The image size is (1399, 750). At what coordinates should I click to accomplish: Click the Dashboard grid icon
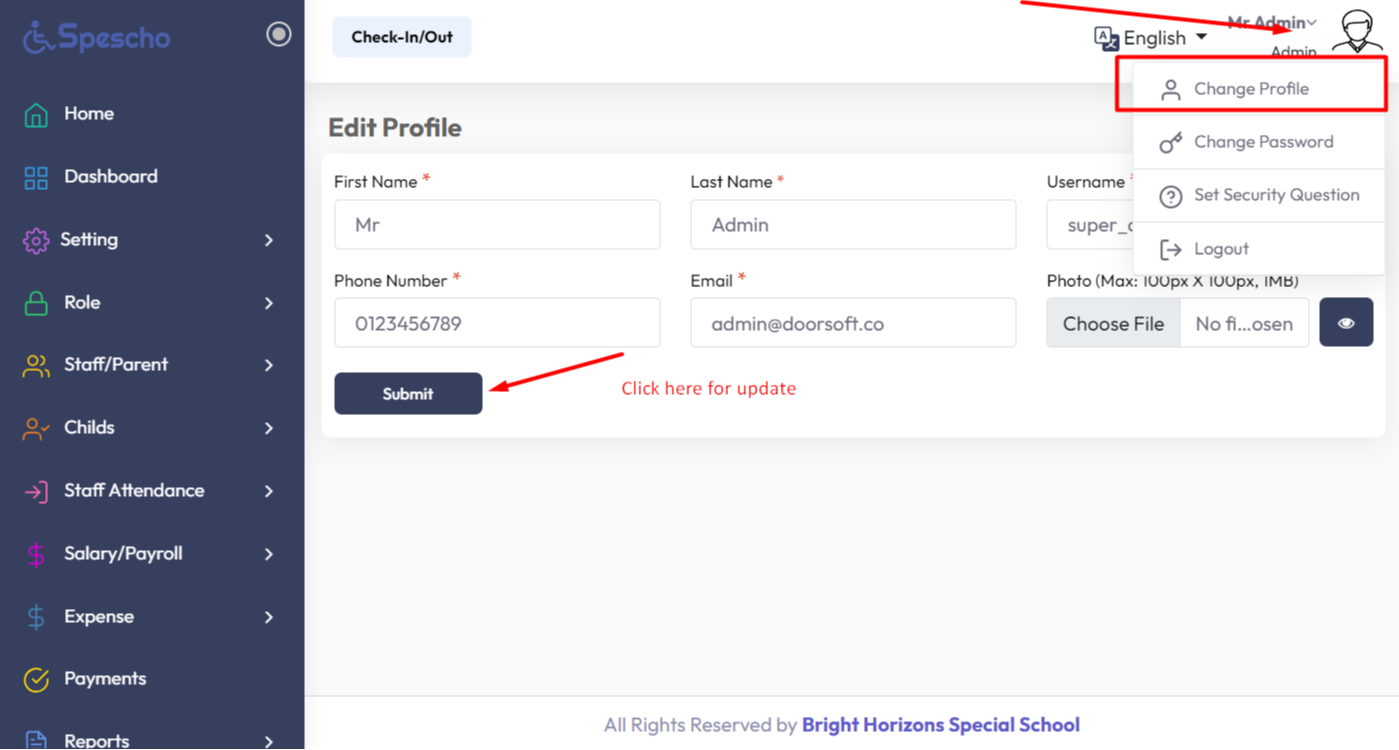pyautogui.click(x=36, y=178)
